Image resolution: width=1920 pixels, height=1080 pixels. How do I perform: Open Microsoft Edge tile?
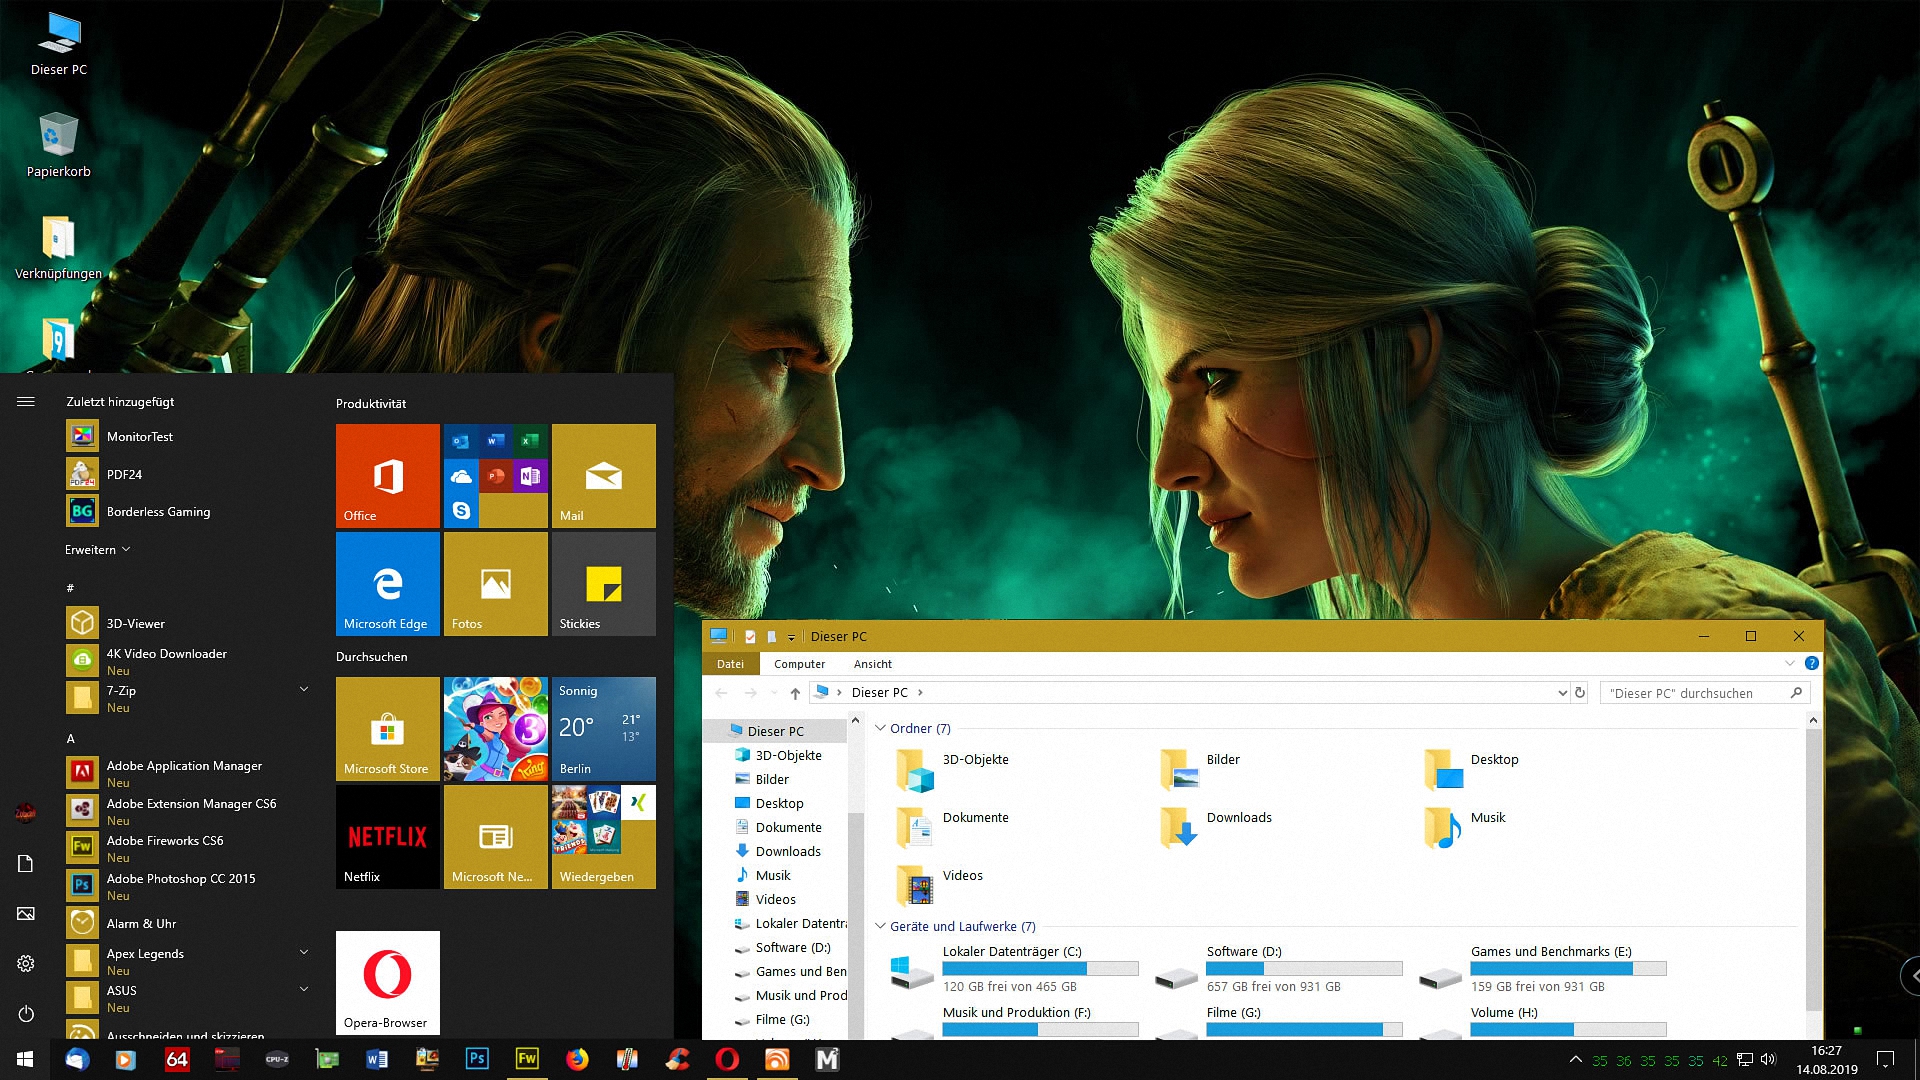(387, 584)
